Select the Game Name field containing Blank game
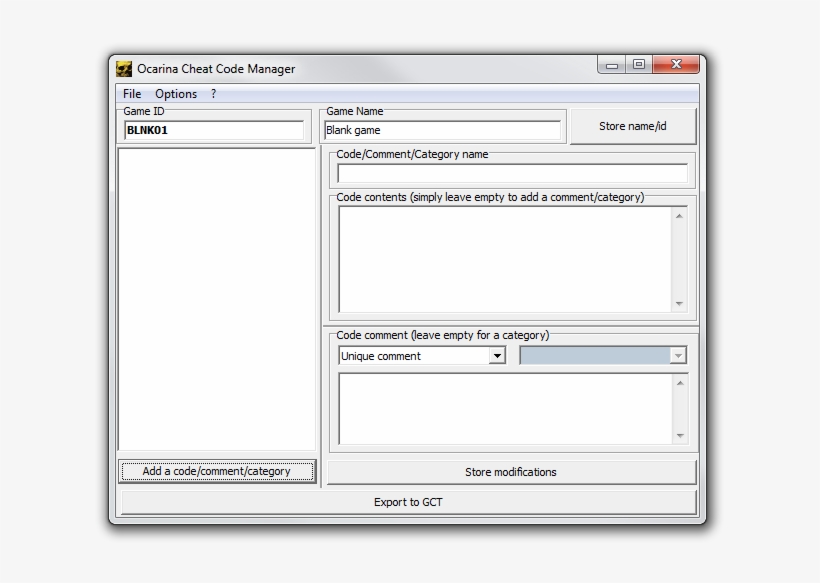 [x=441, y=130]
